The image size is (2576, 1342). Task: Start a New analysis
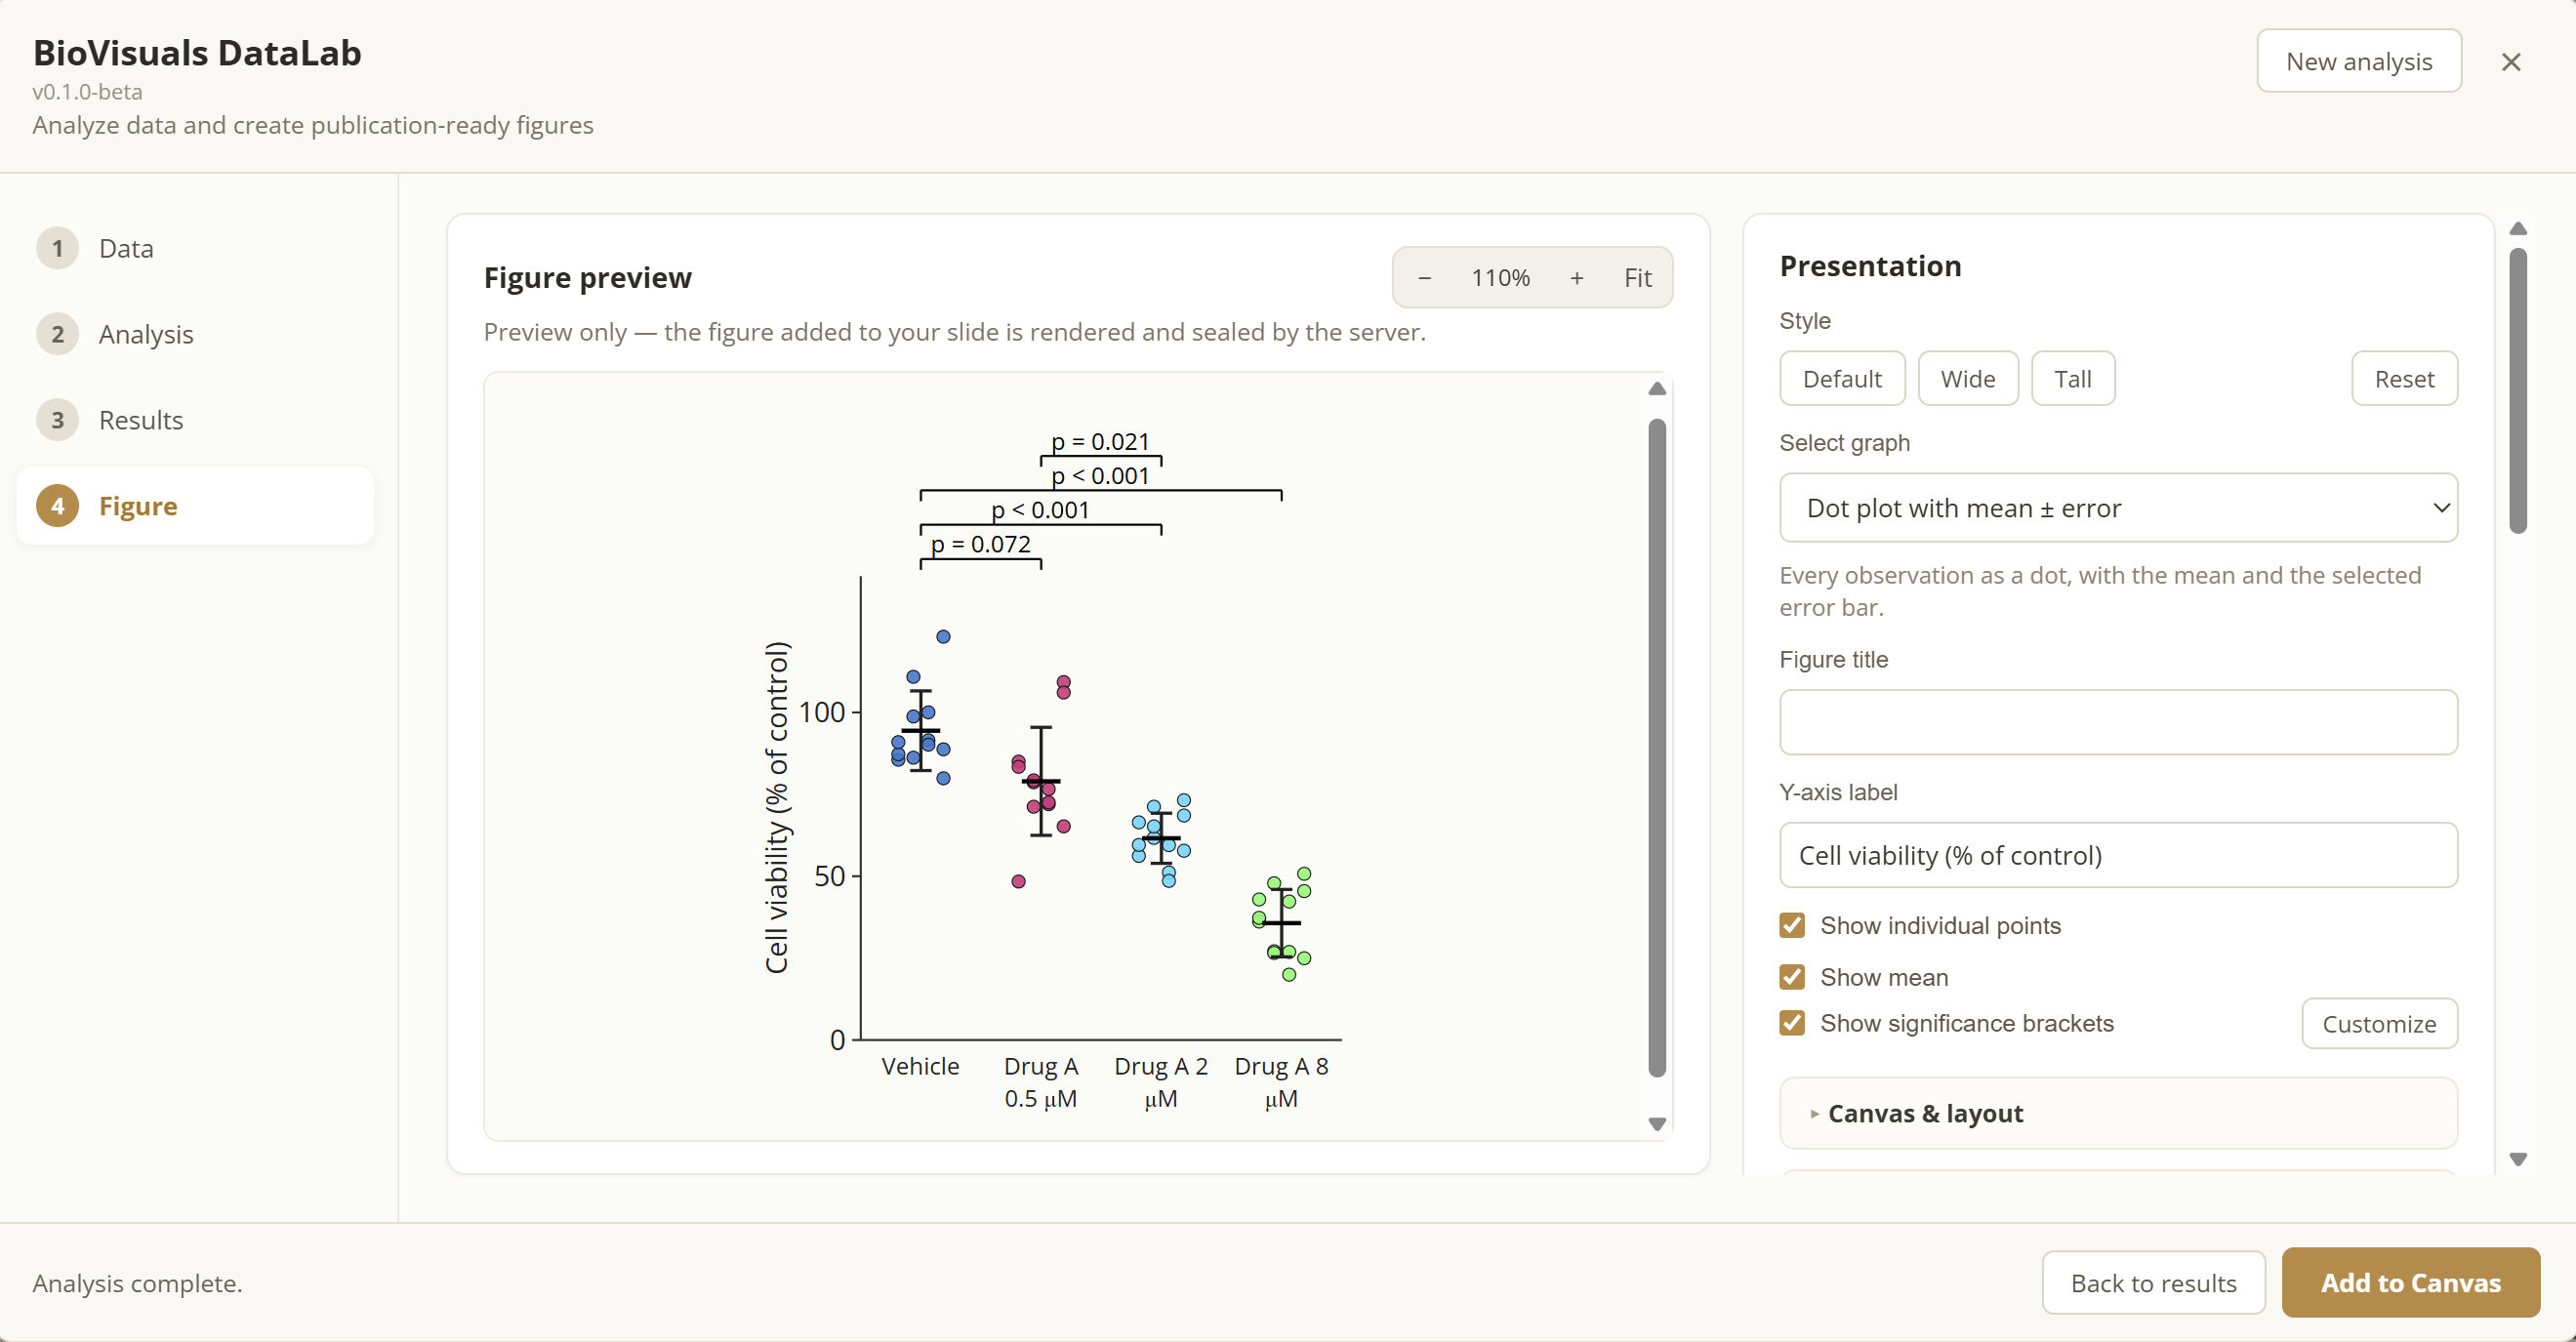pyautogui.click(x=2358, y=61)
